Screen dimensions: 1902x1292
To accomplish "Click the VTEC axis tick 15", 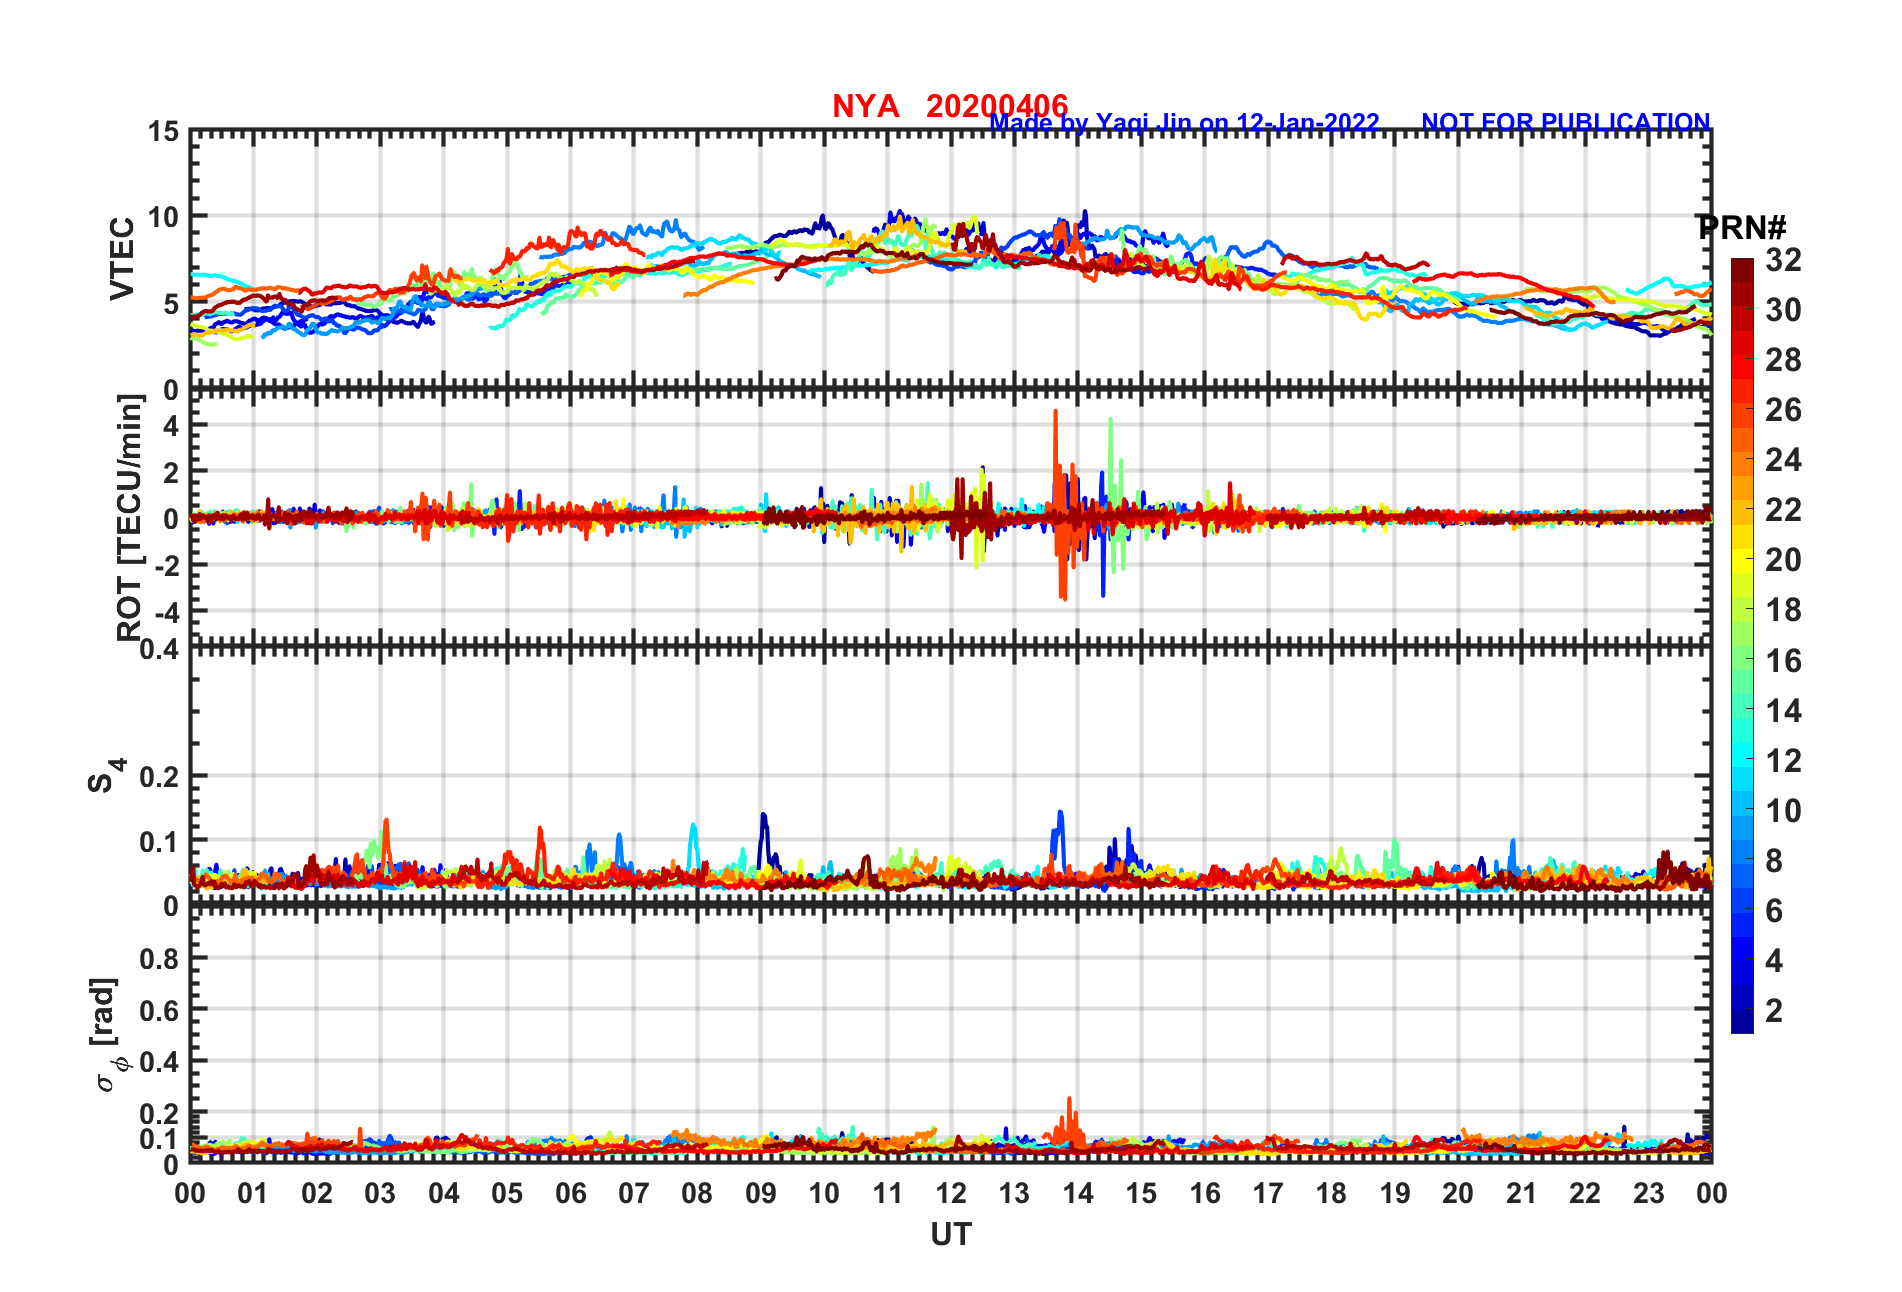I will 164,132.
